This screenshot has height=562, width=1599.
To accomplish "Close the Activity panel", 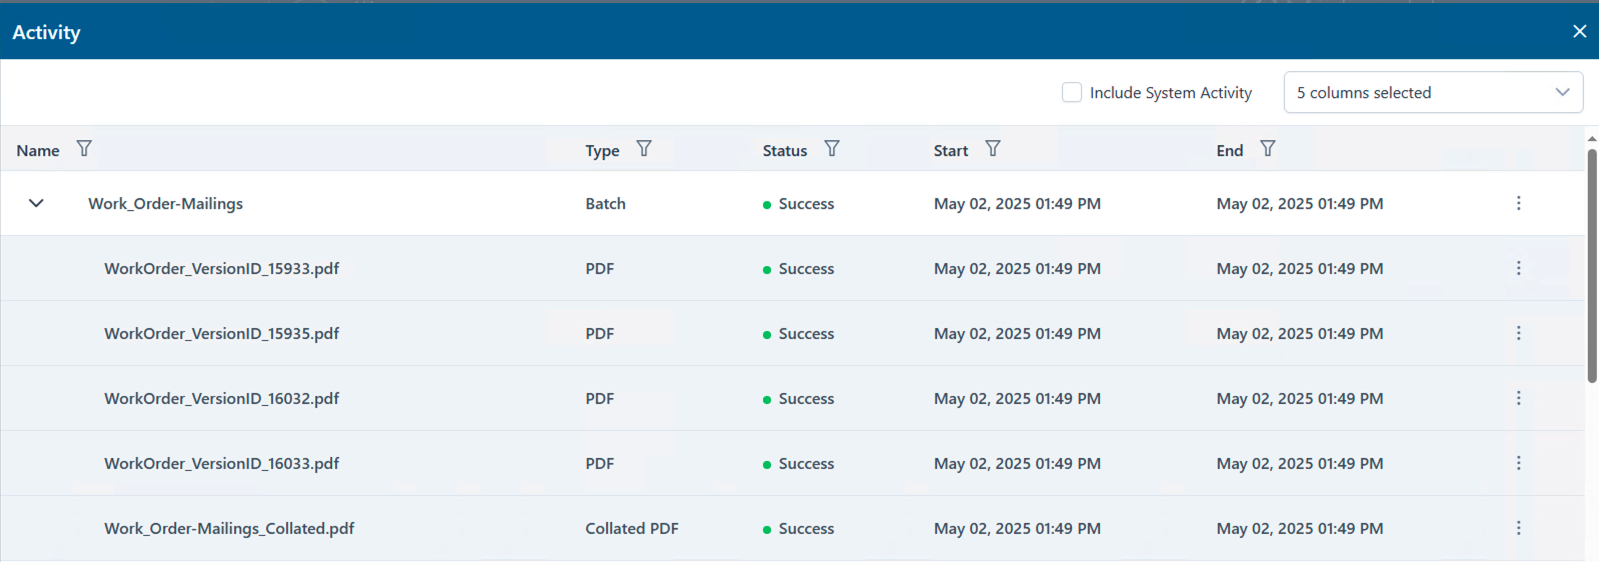I will (x=1580, y=31).
